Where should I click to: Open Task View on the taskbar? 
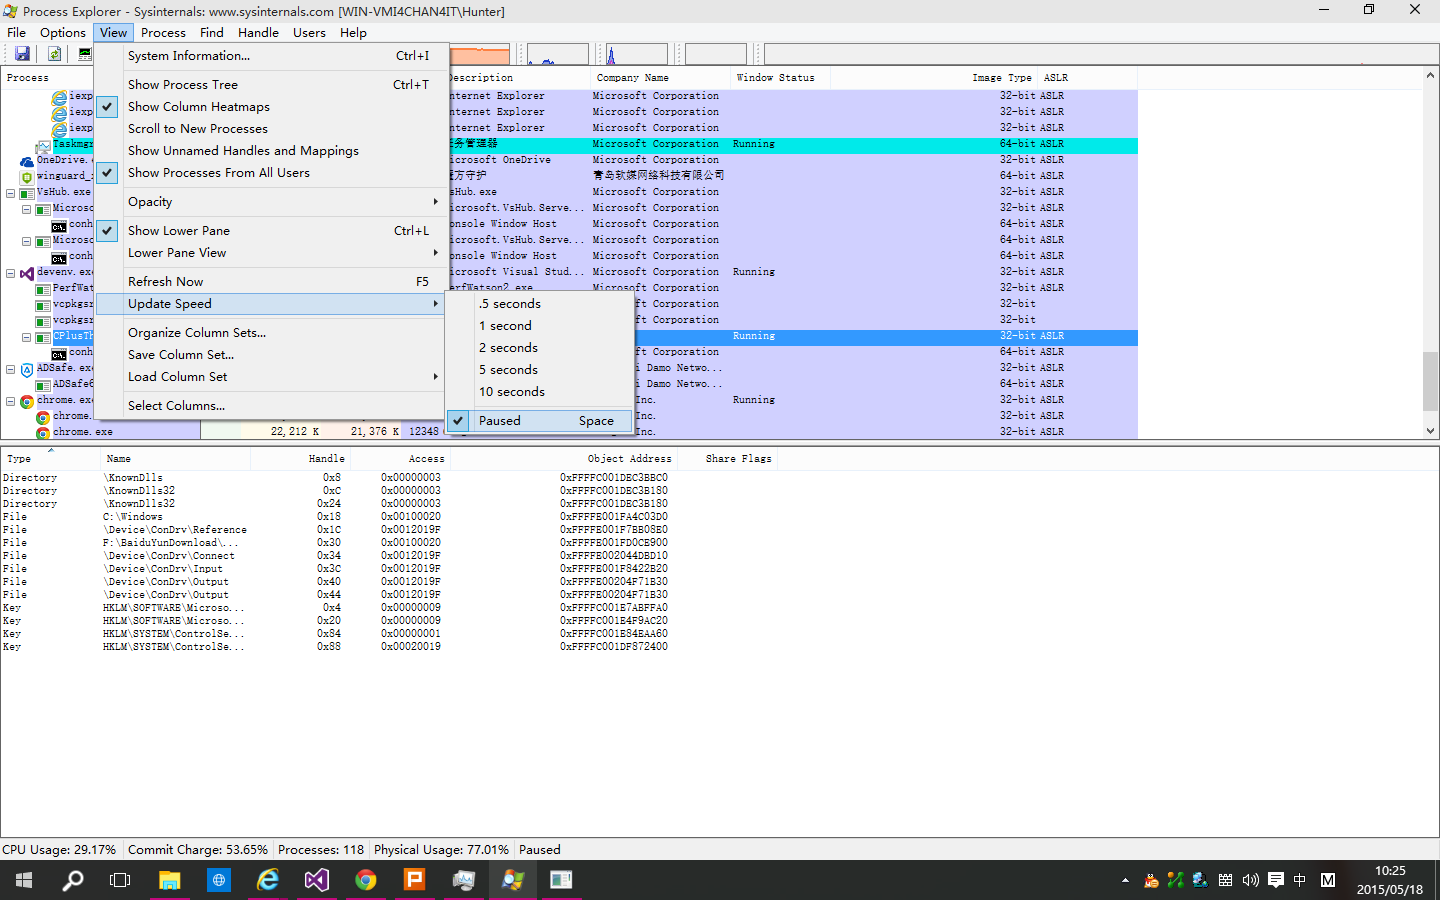tap(120, 880)
